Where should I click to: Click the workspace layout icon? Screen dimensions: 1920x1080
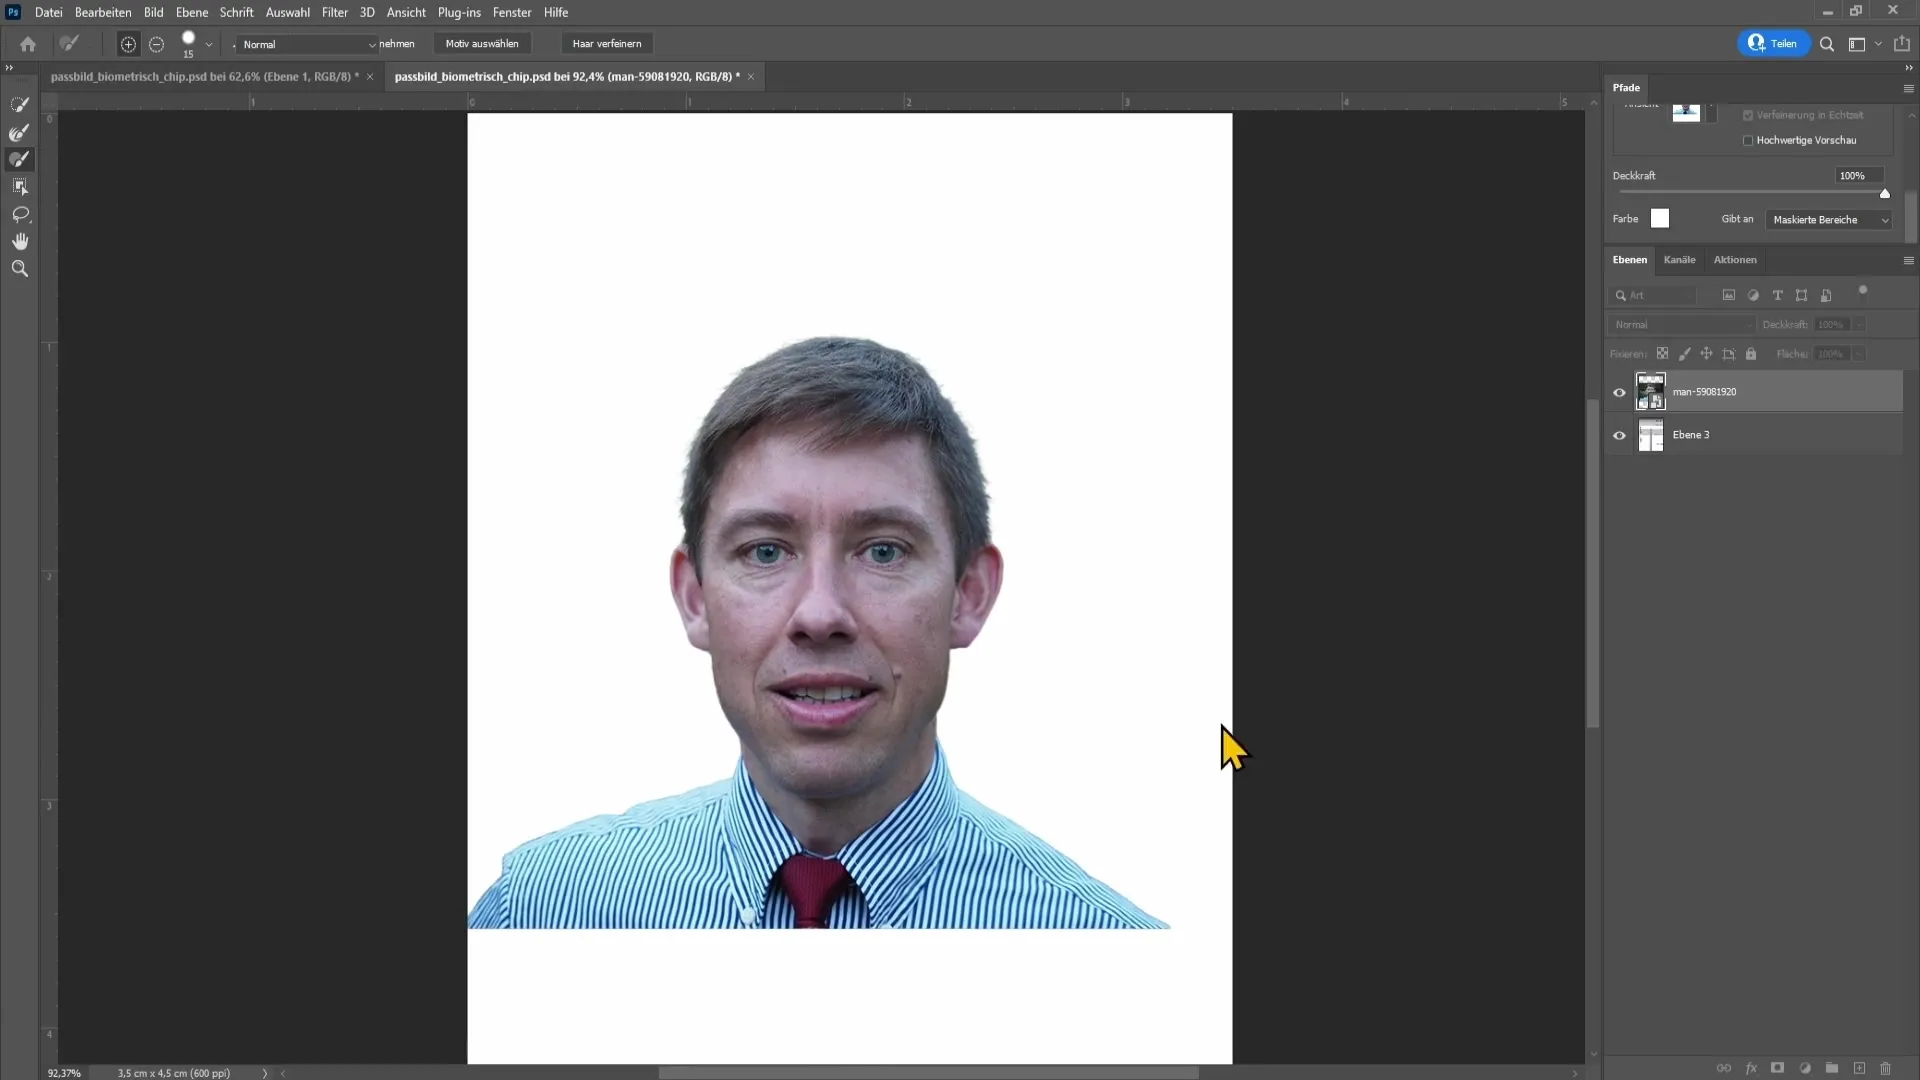coord(1857,44)
